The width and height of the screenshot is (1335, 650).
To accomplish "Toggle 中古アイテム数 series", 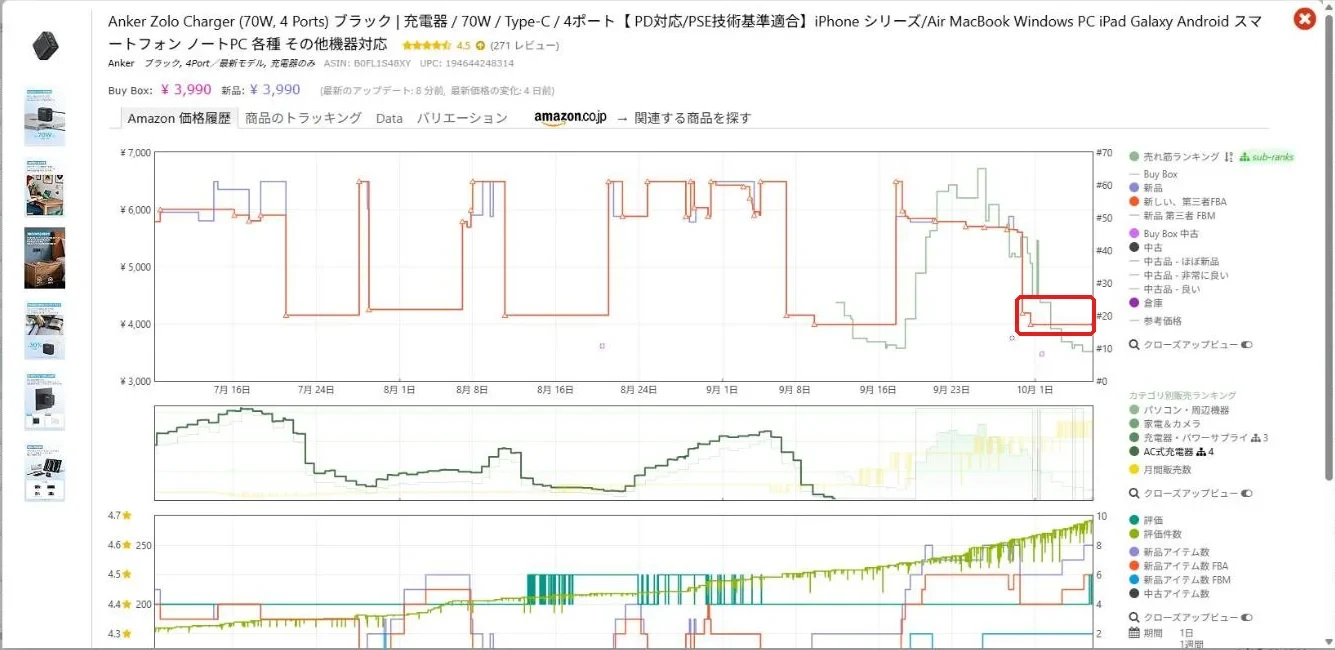I will pyautogui.click(x=1169, y=594).
